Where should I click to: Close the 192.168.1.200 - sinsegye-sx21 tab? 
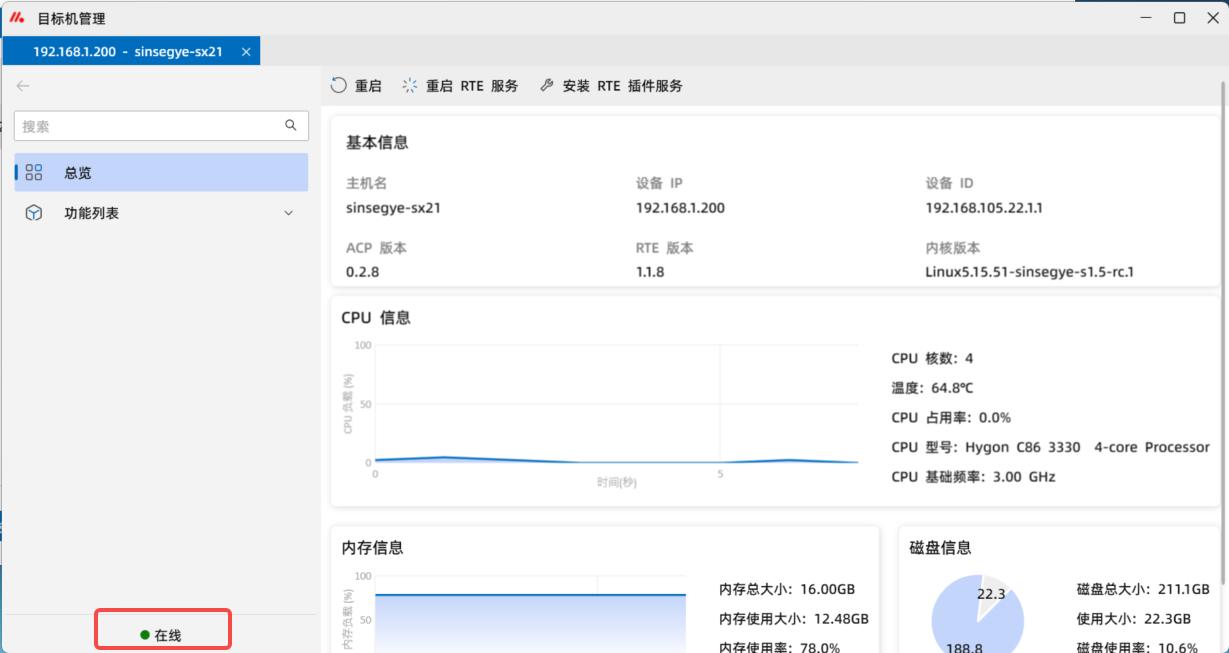[x=246, y=51]
